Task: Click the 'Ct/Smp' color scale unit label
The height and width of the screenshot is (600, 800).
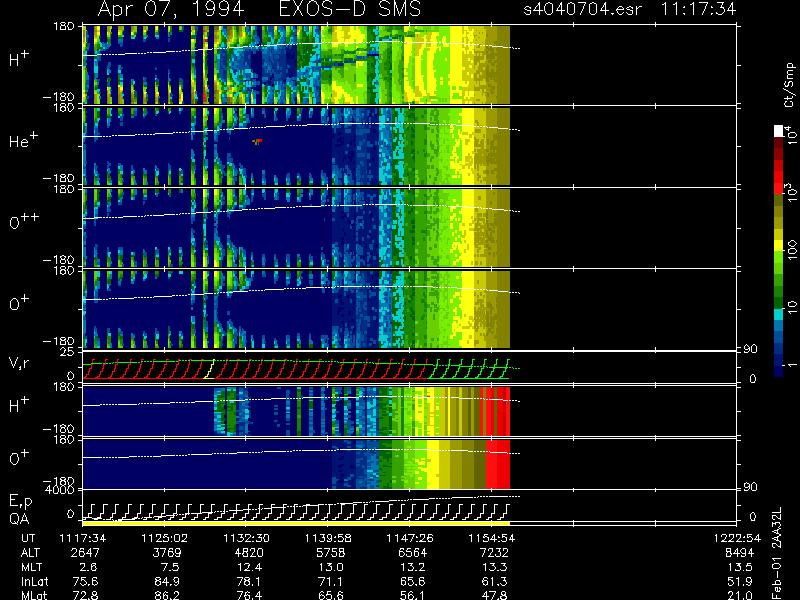Action: pos(790,85)
